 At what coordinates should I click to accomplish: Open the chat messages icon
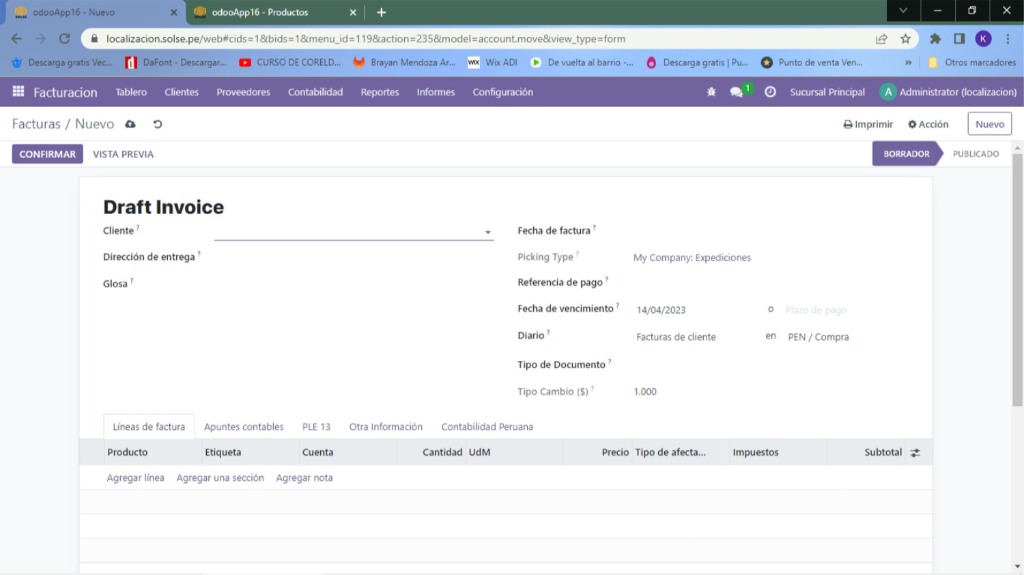pos(737,92)
